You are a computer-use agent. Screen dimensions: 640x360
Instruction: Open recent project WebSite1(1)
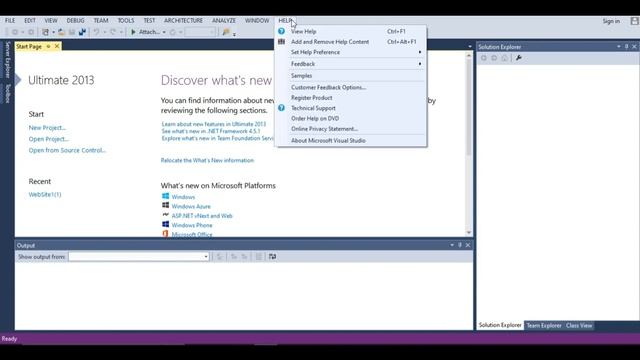point(45,194)
